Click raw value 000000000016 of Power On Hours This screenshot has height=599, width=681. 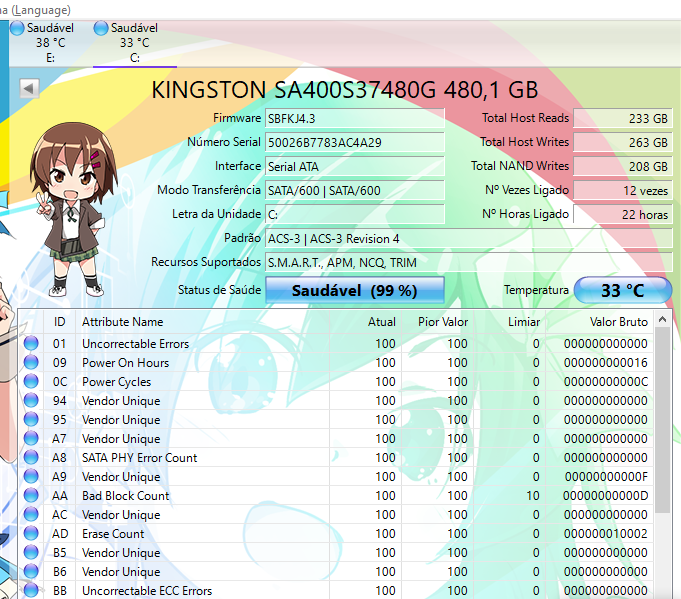[x=606, y=363]
